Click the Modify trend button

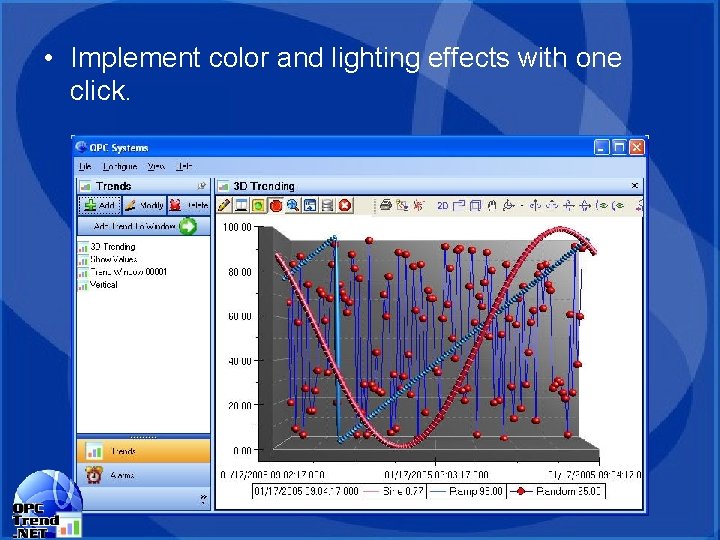point(144,205)
